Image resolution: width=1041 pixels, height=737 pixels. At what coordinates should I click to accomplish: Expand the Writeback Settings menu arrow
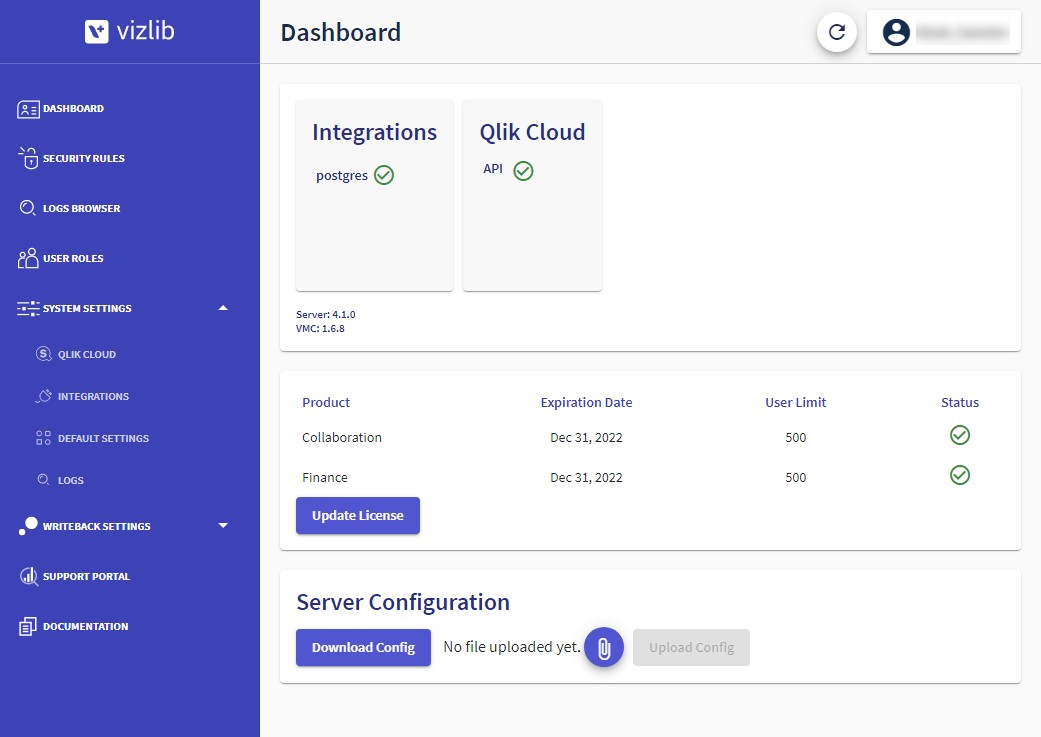pyautogui.click(x=223, y=525)
